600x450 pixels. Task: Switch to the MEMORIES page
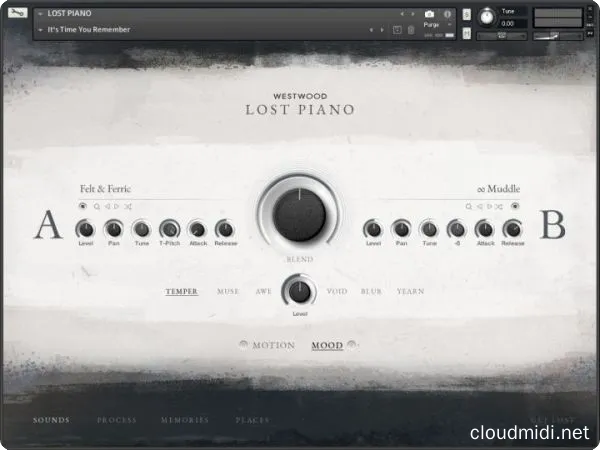click(x=185, y=420)
